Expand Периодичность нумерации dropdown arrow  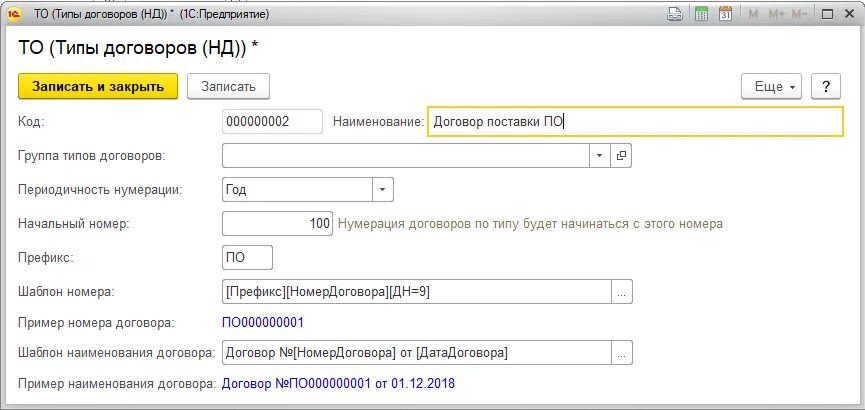coord(383,190)
